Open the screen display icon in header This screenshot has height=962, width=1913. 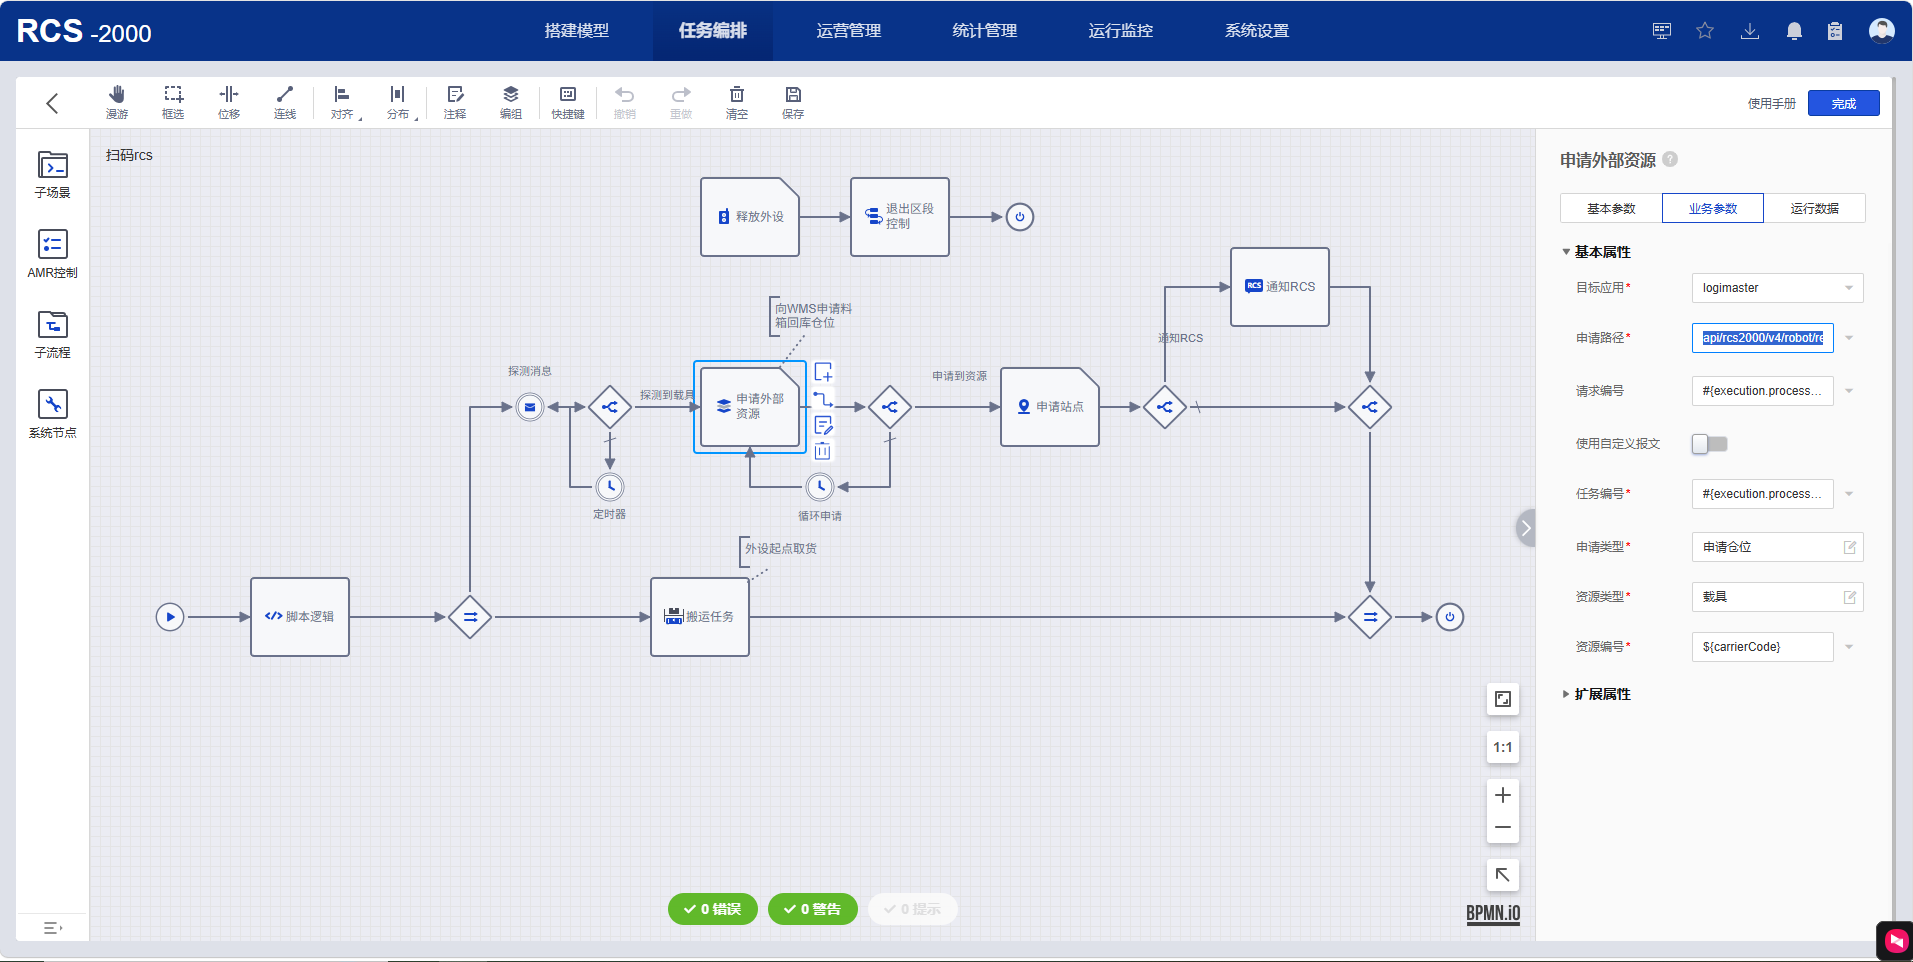coord(1662,31)
